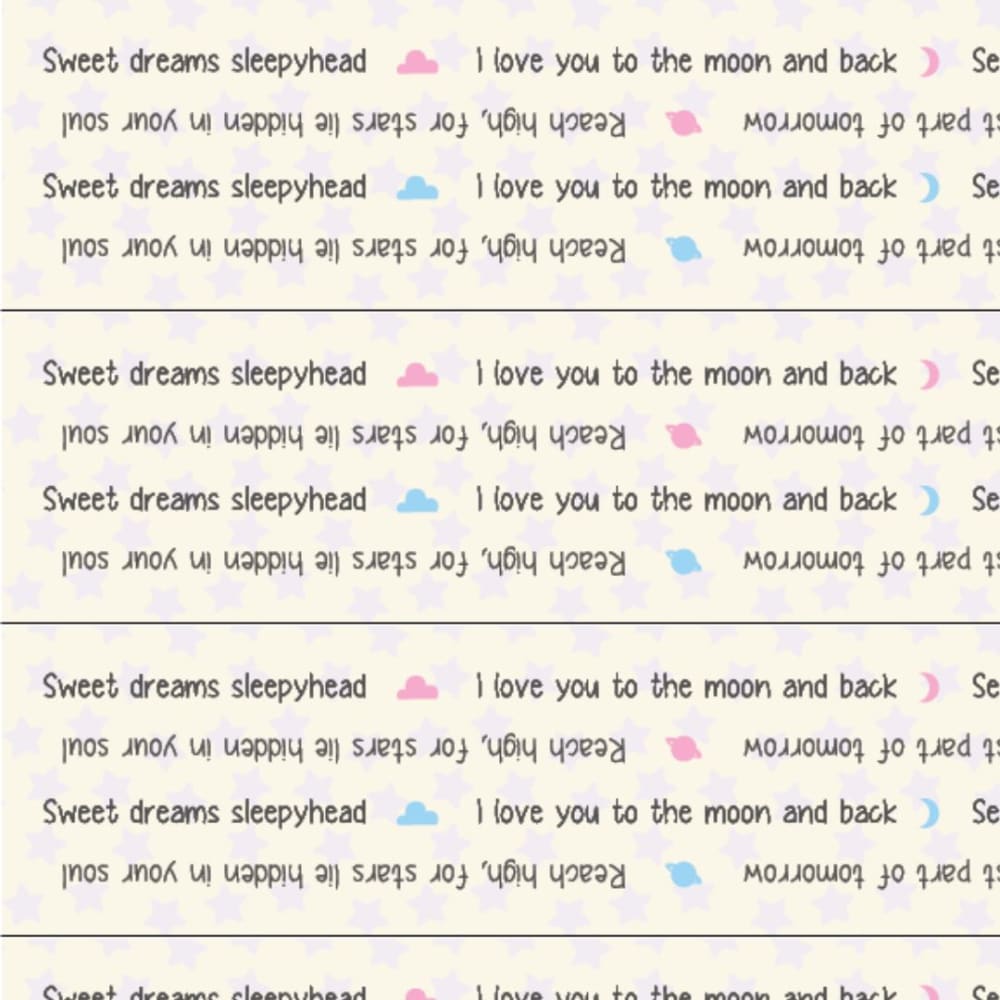Select the blue cloud in the middle strip

[417, 501]
